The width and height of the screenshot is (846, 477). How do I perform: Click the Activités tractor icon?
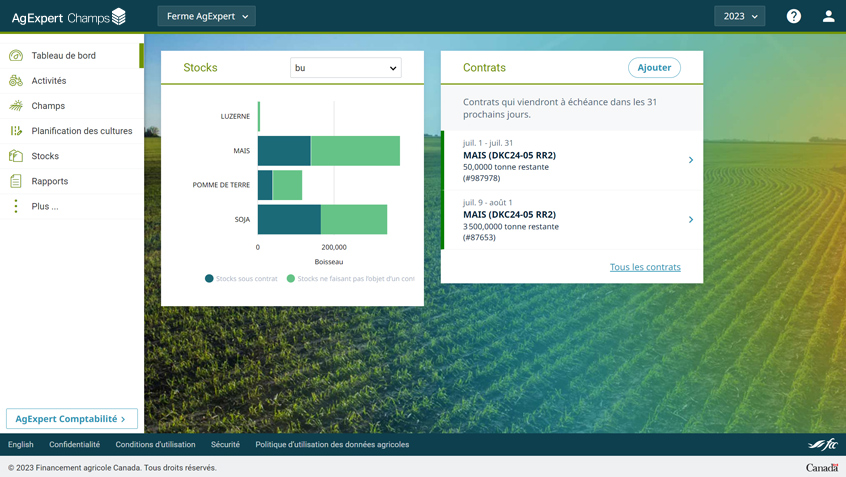[x=16, y=81]
